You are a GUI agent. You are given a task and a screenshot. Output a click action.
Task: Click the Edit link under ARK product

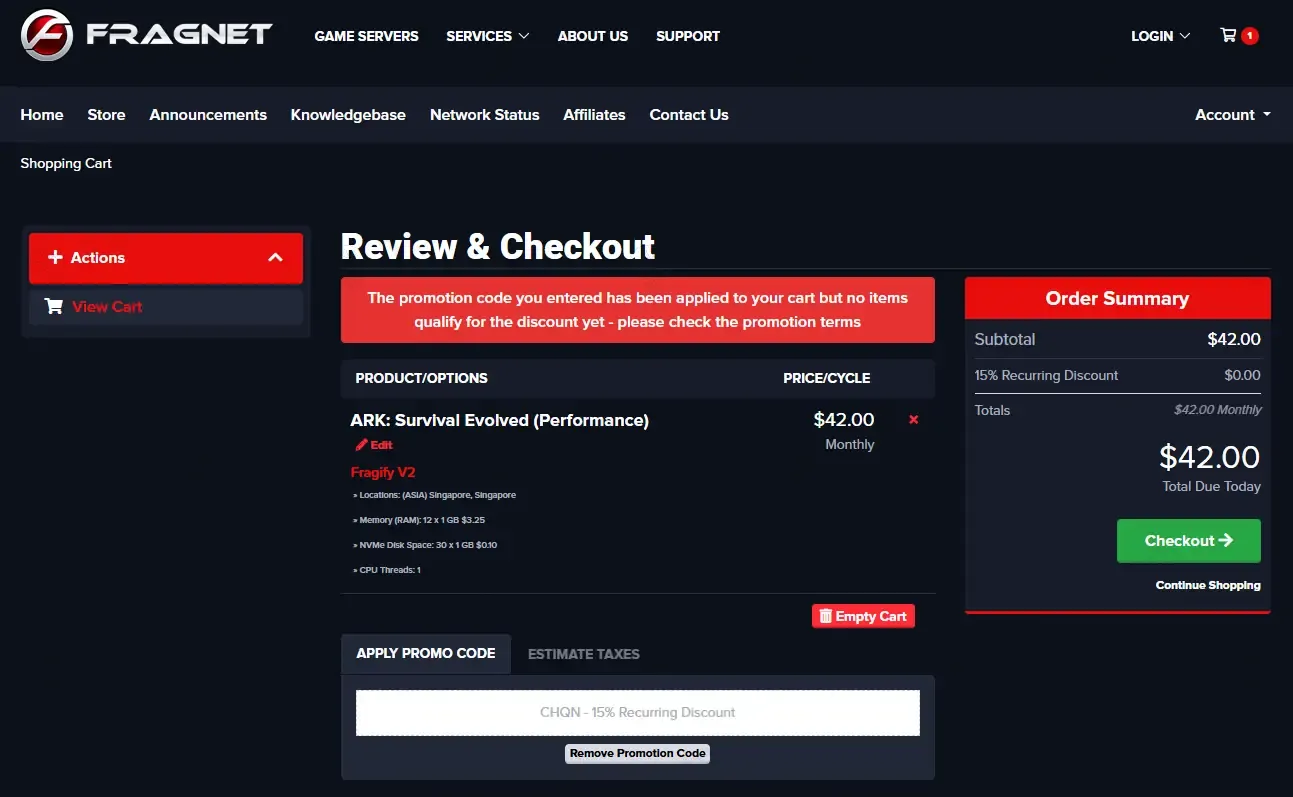(x=381, y=445)
